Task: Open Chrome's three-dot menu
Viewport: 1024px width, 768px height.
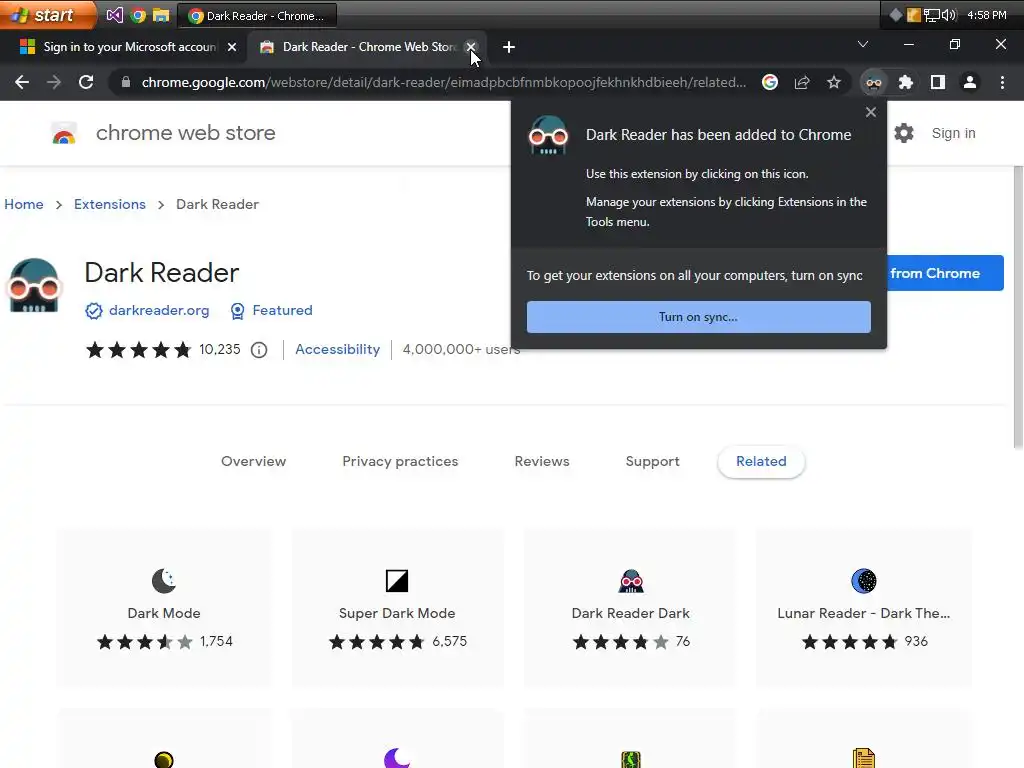Action: [1002, 82]
